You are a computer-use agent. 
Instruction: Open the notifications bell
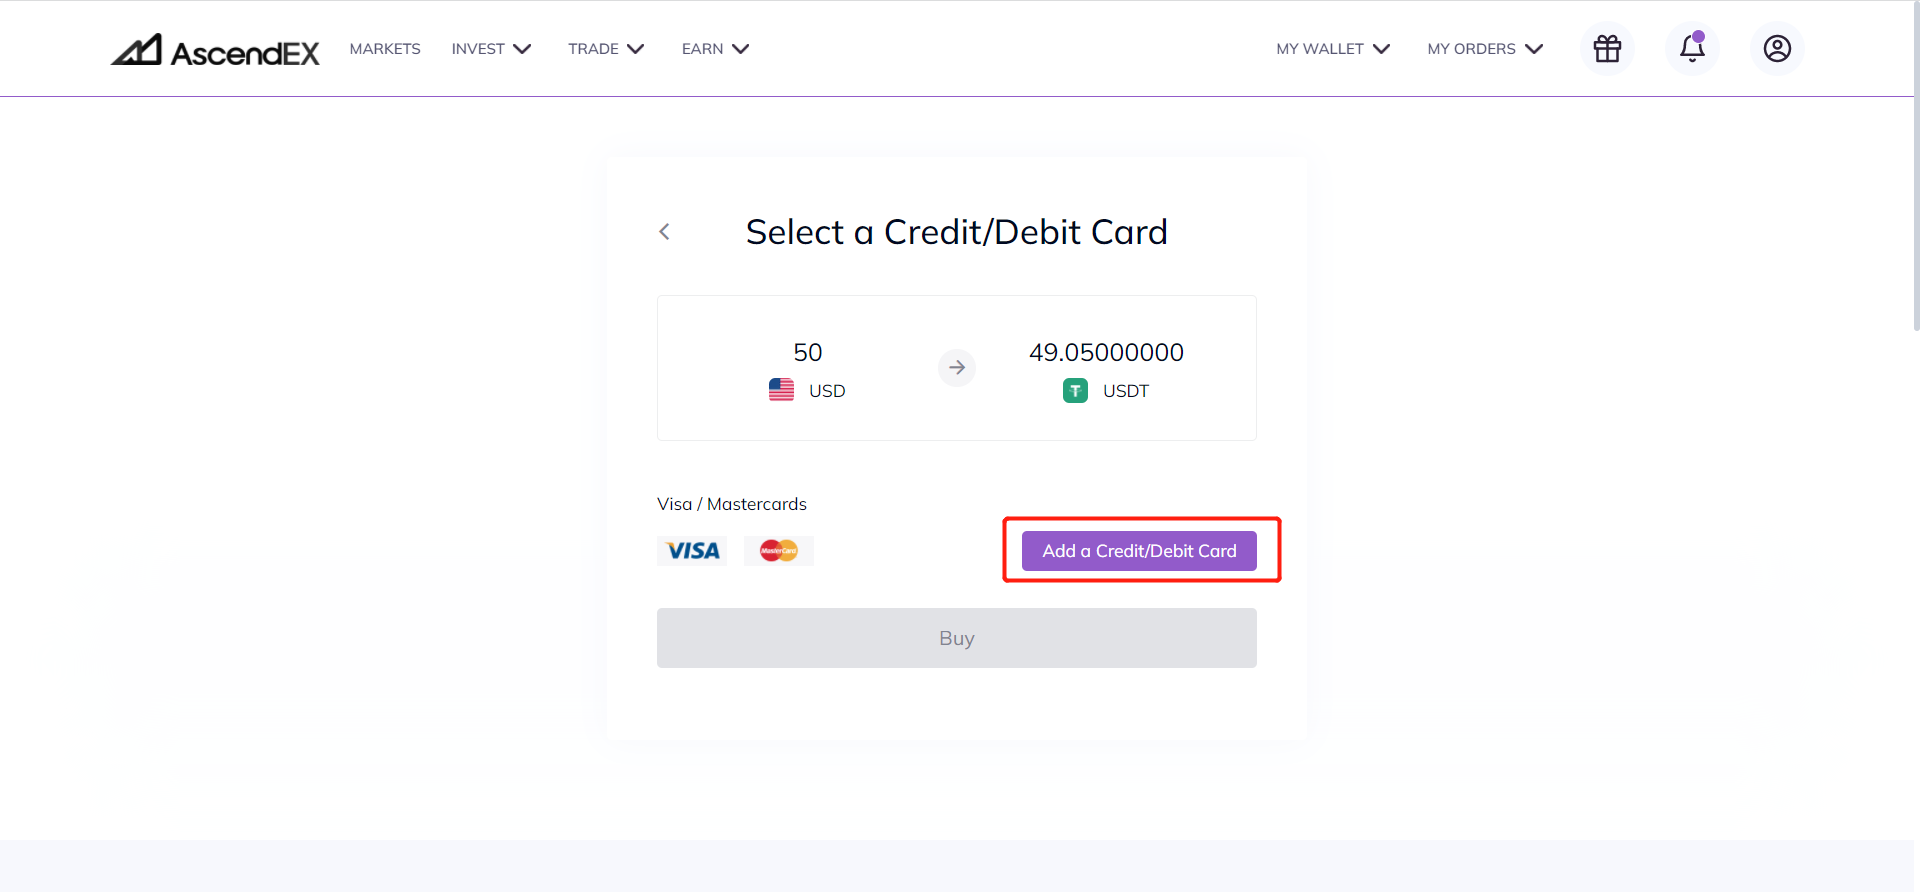[1692, 48]
